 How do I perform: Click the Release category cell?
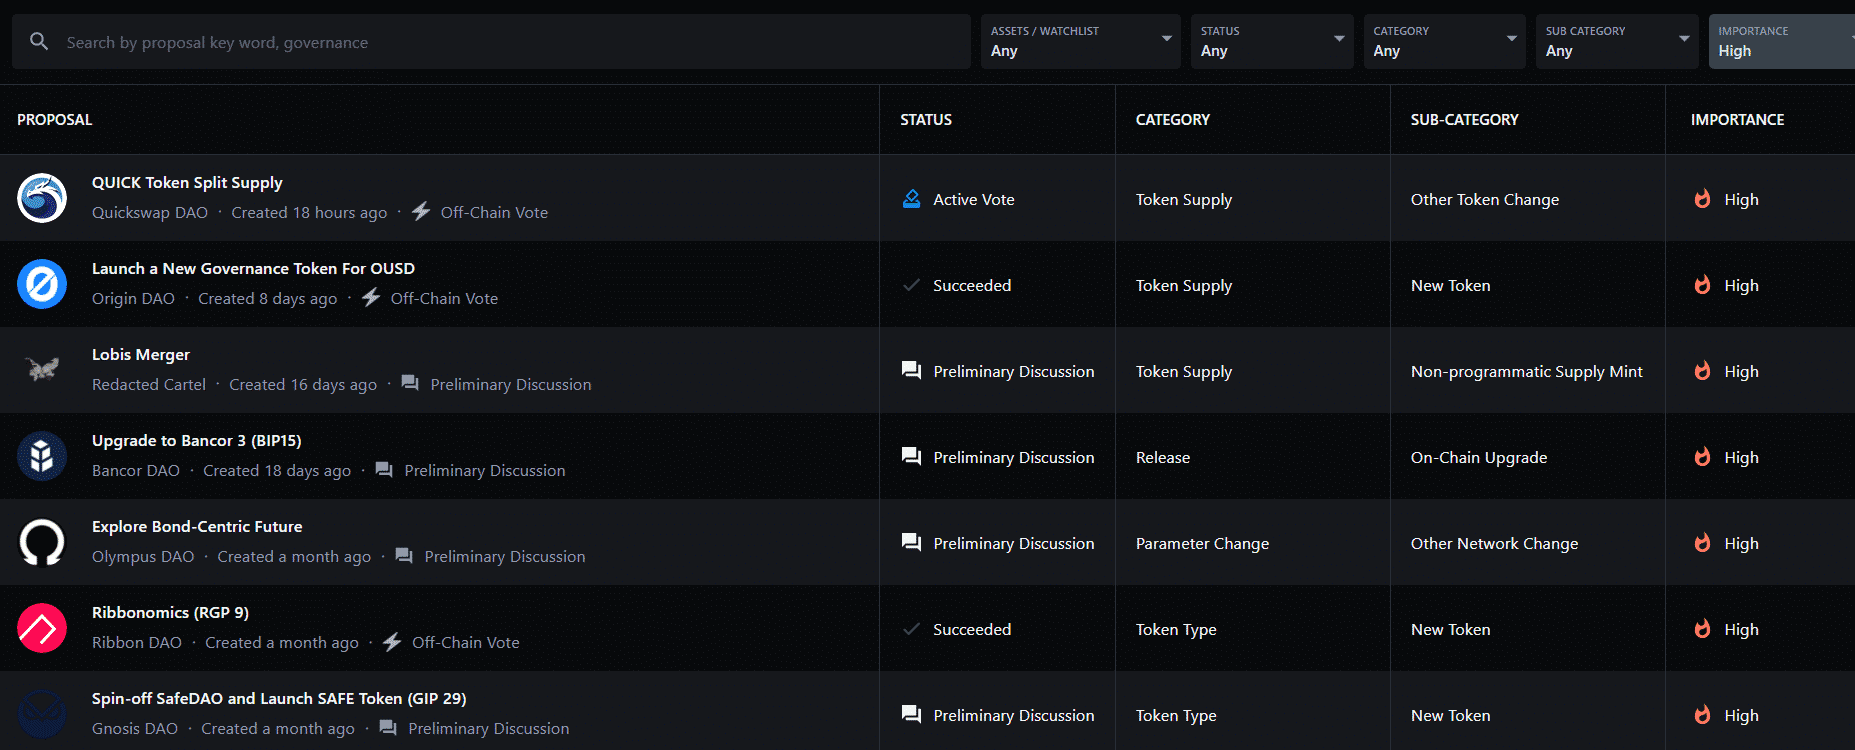pyautogui.click(x=1163, y=458)
